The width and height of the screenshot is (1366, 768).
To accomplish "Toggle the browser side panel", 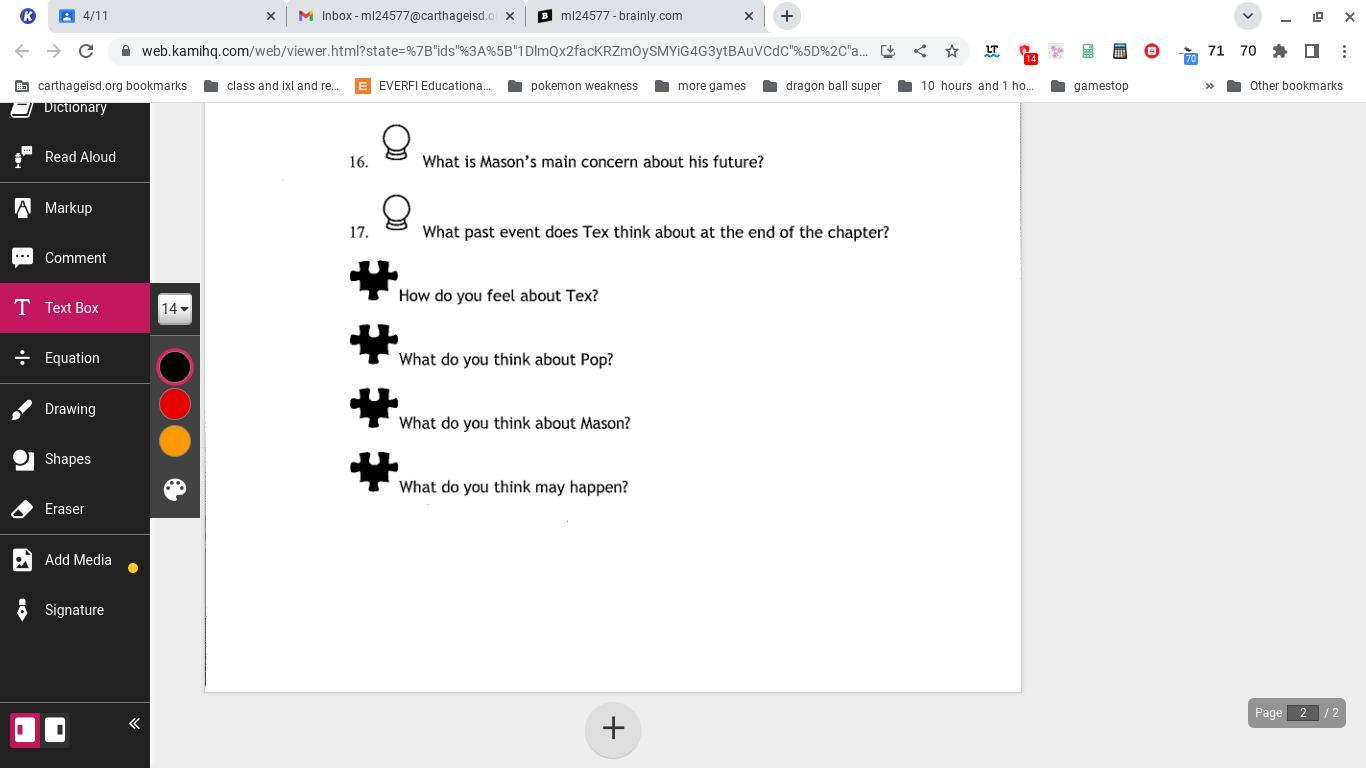I will 1312,51.
